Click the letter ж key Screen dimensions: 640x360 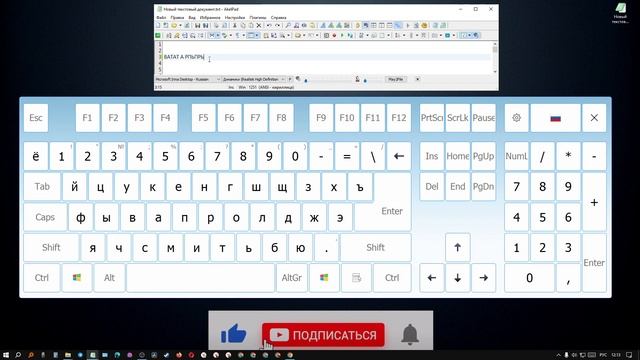314,217
